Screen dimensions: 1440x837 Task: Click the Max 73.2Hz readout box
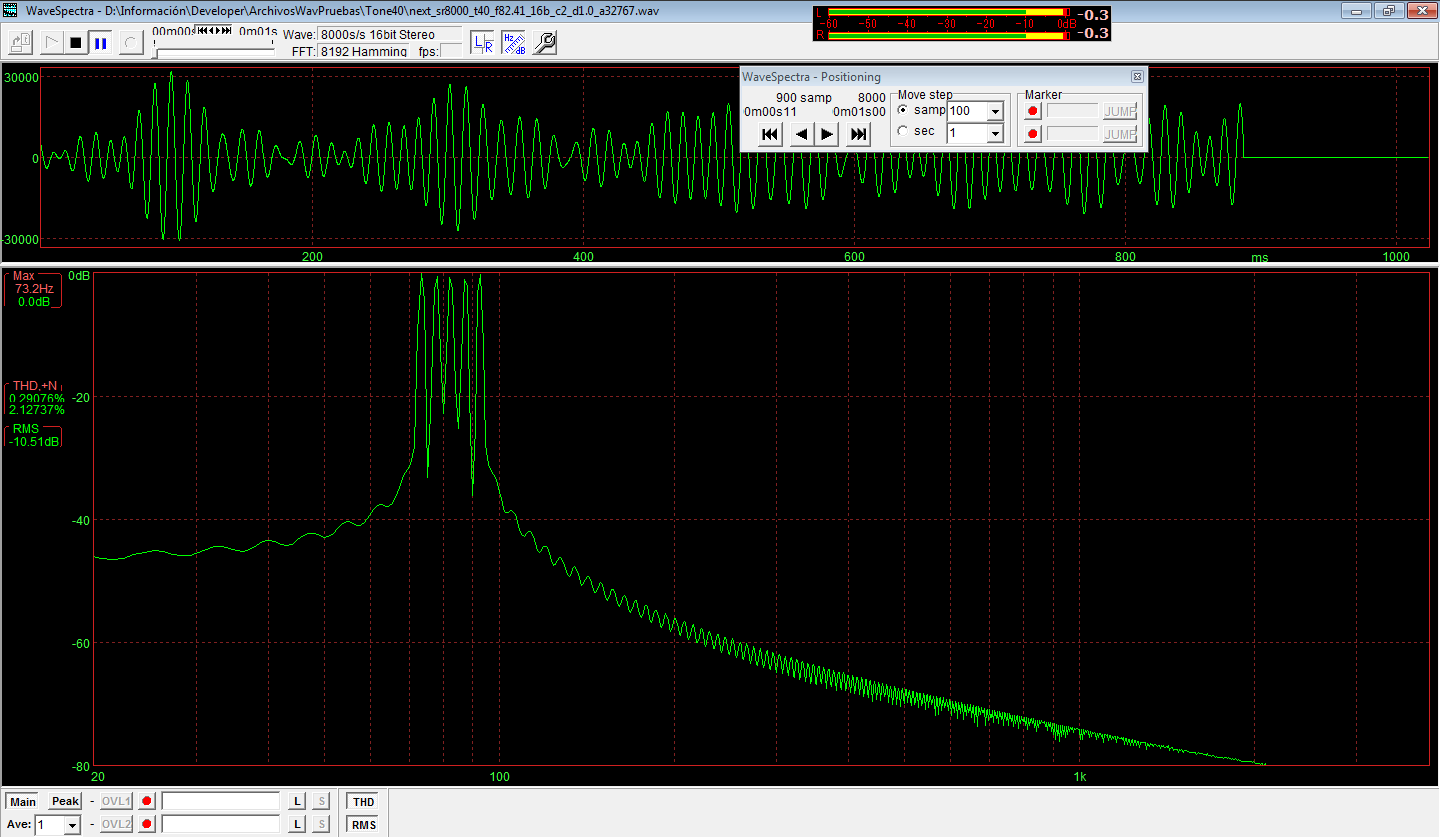pos(33,289)
